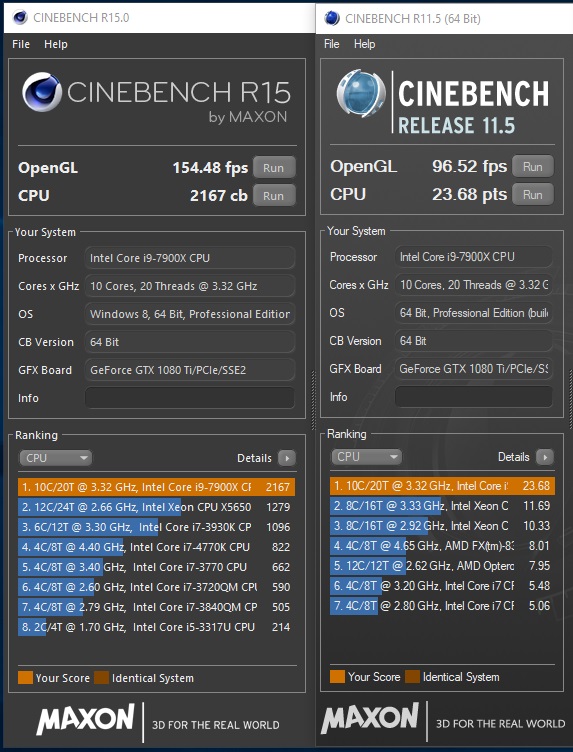This screenshot has width=573, height=752.
Task: Click the OS field in R11.5 window
Action: pos(473,313)
